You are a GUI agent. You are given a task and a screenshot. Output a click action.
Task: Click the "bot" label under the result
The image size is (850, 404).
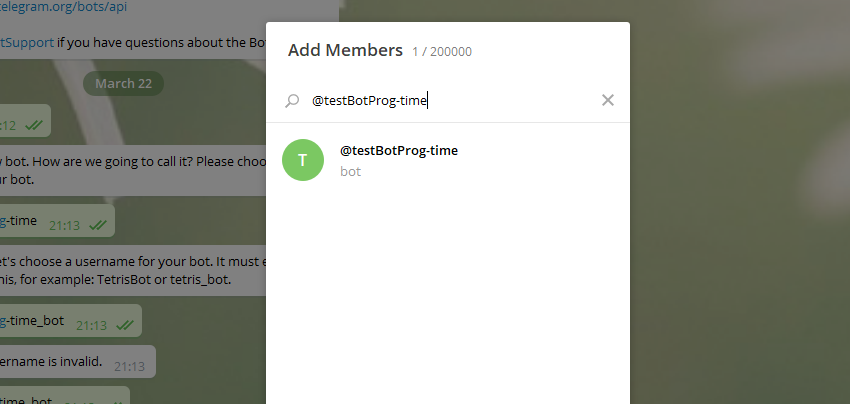(350, 172)
